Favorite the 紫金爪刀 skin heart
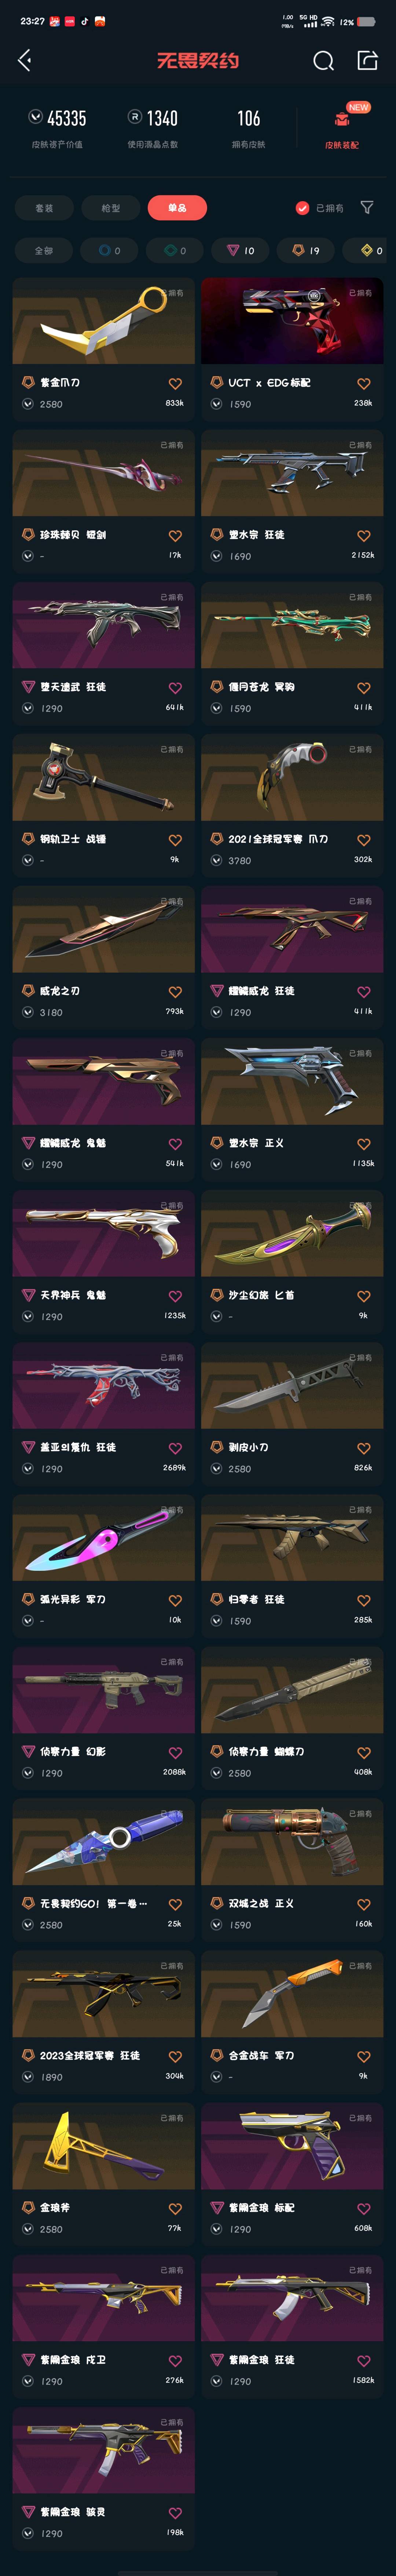Viewport: 396px width, 2576px height. click(x=175, y=383)
